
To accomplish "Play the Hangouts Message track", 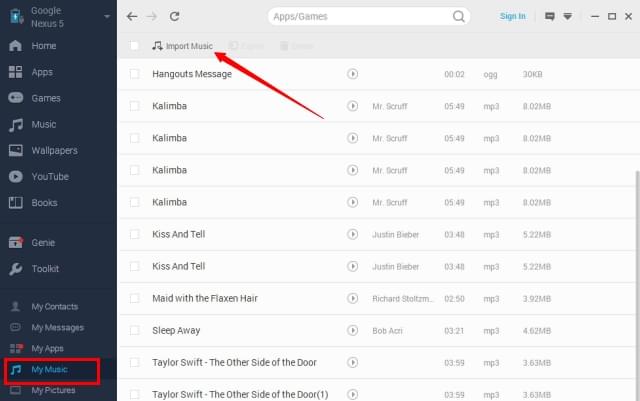I will click(353, 74).
